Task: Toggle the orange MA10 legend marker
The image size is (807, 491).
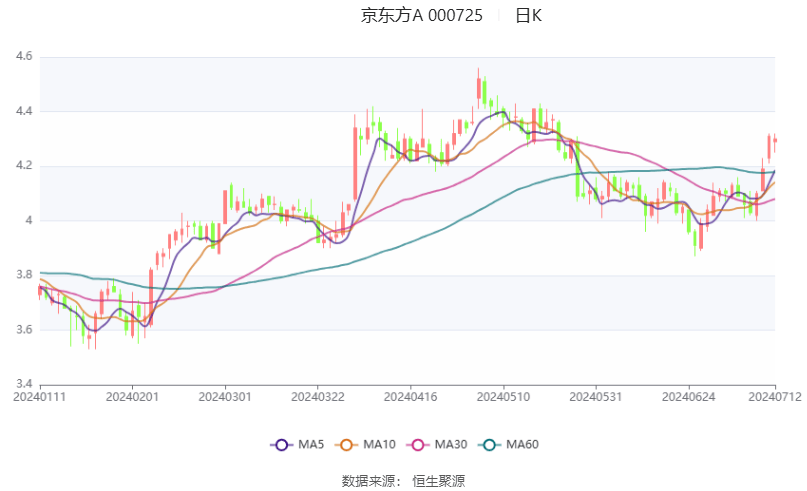Action: tap(348, 444)
